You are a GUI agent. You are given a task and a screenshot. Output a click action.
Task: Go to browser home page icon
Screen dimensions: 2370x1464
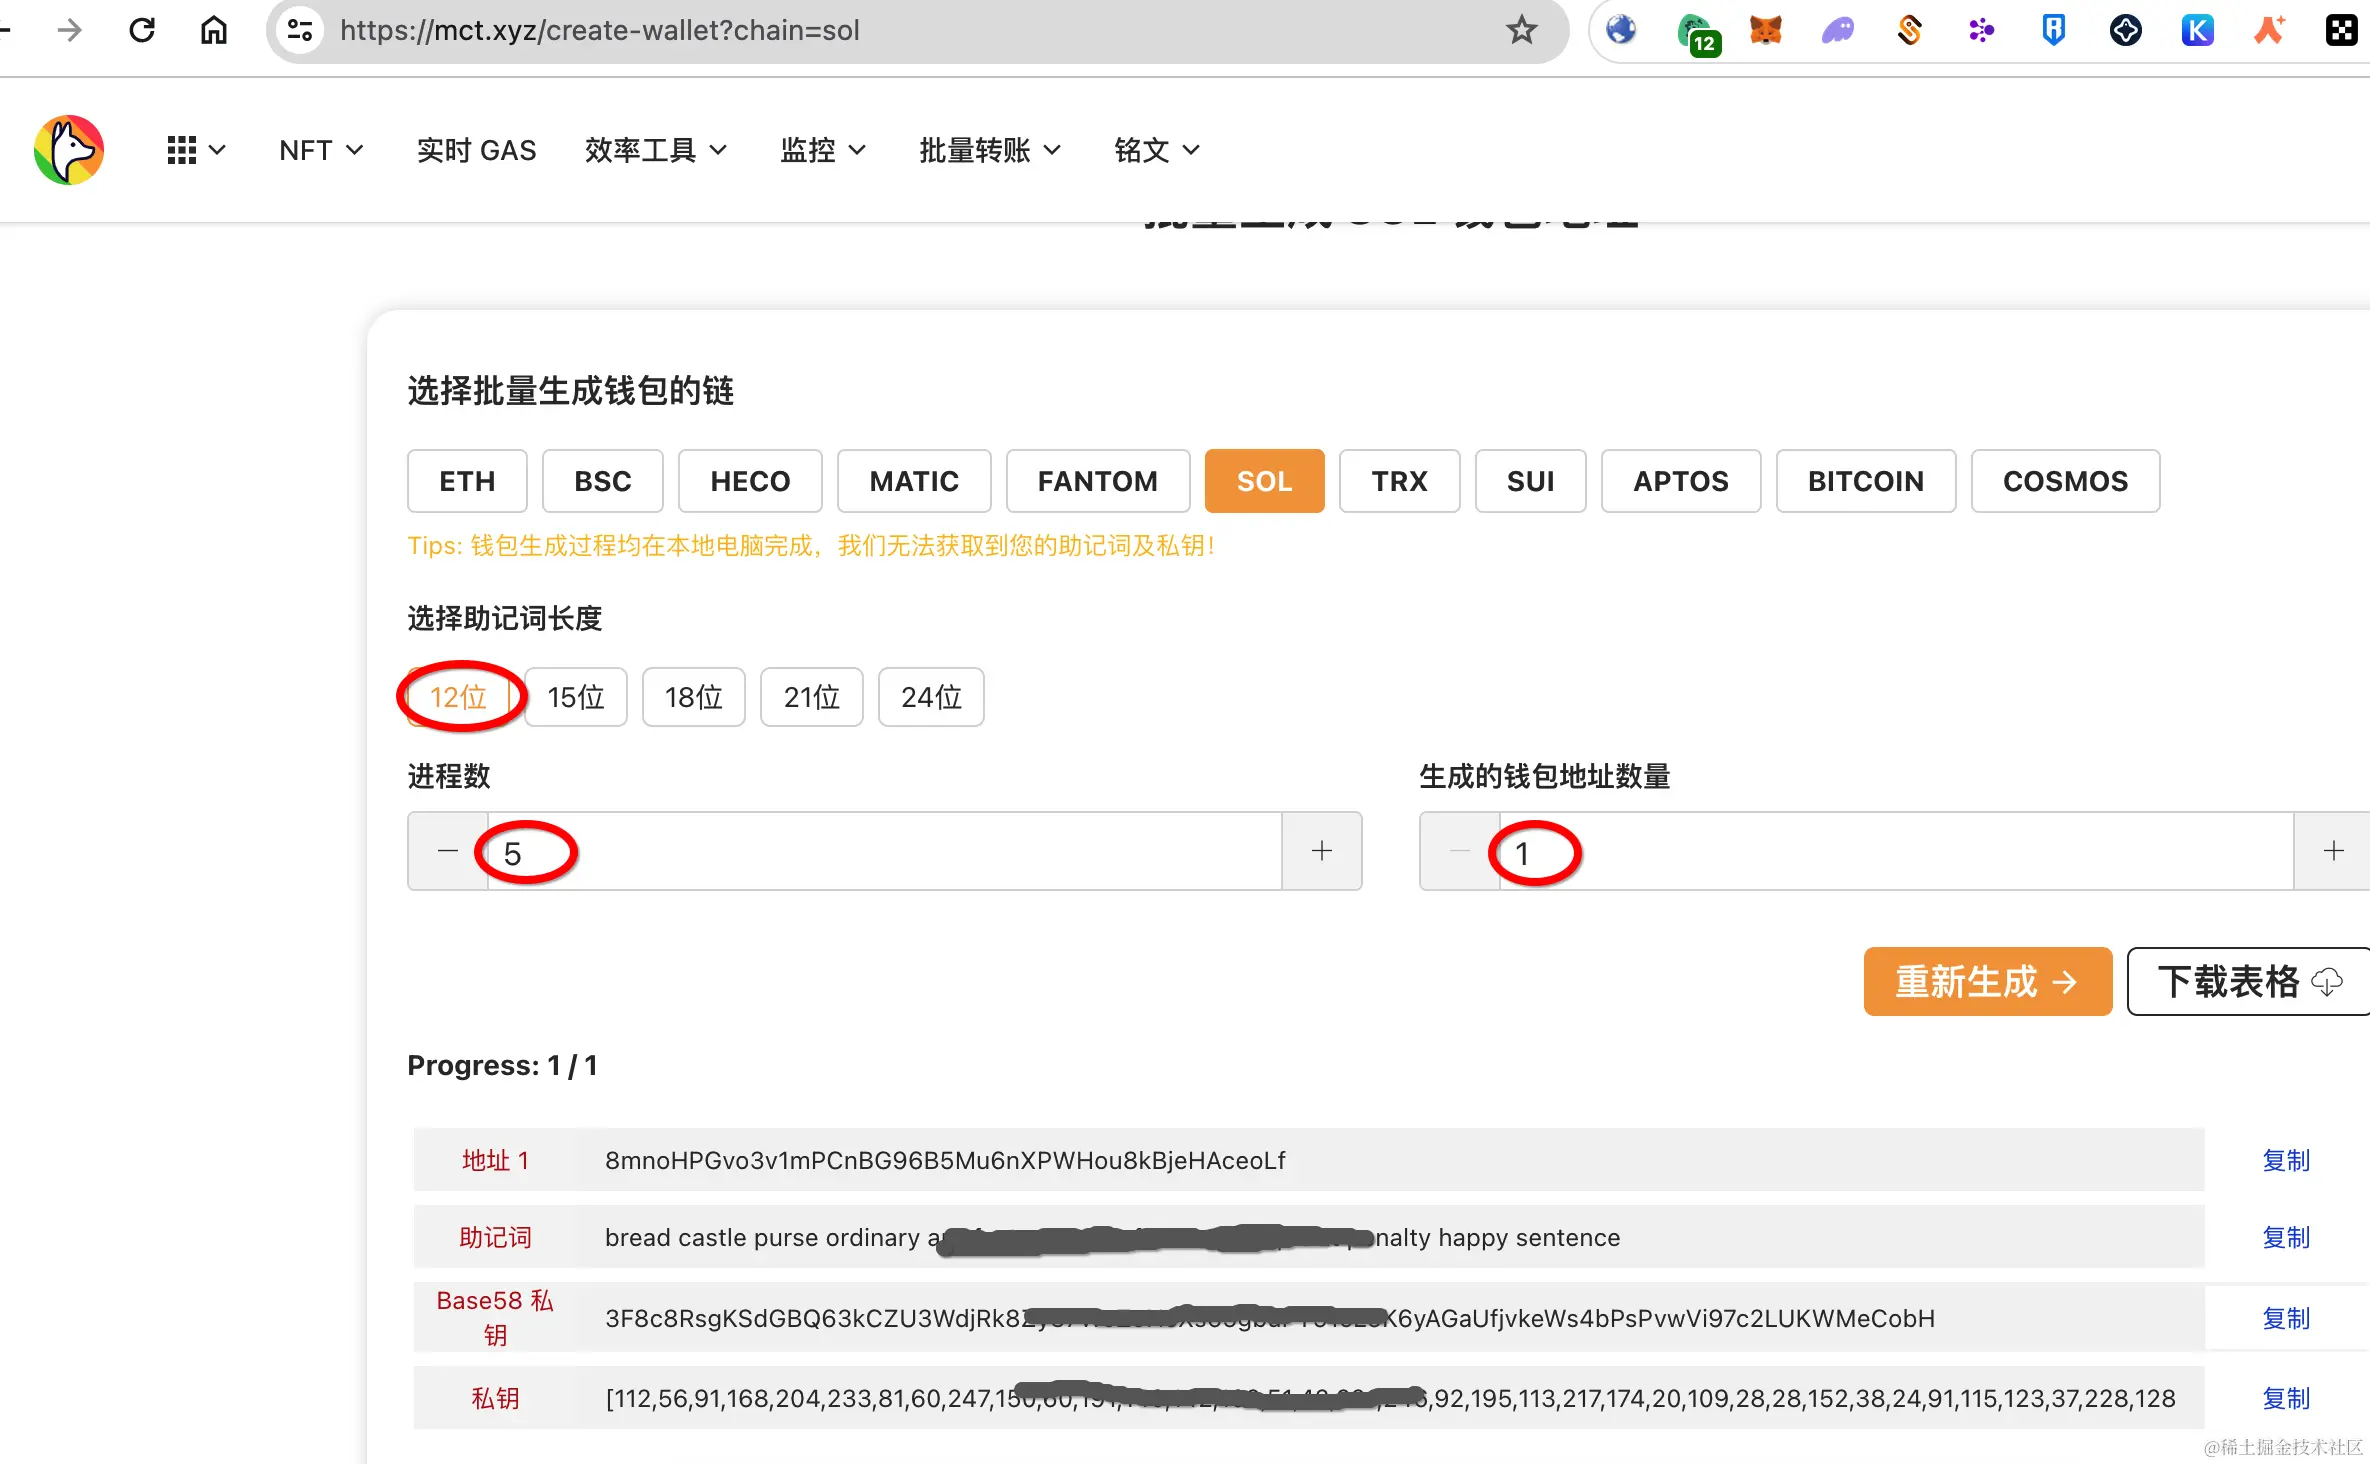[x=213, y=30]
